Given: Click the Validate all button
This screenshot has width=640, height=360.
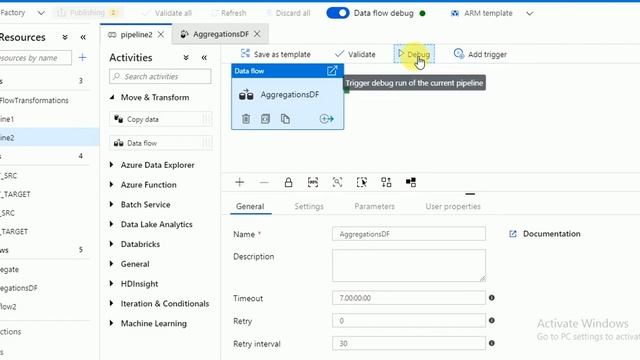Looking at the screenshot, I should pyautogui.click(x=167, y=13).
